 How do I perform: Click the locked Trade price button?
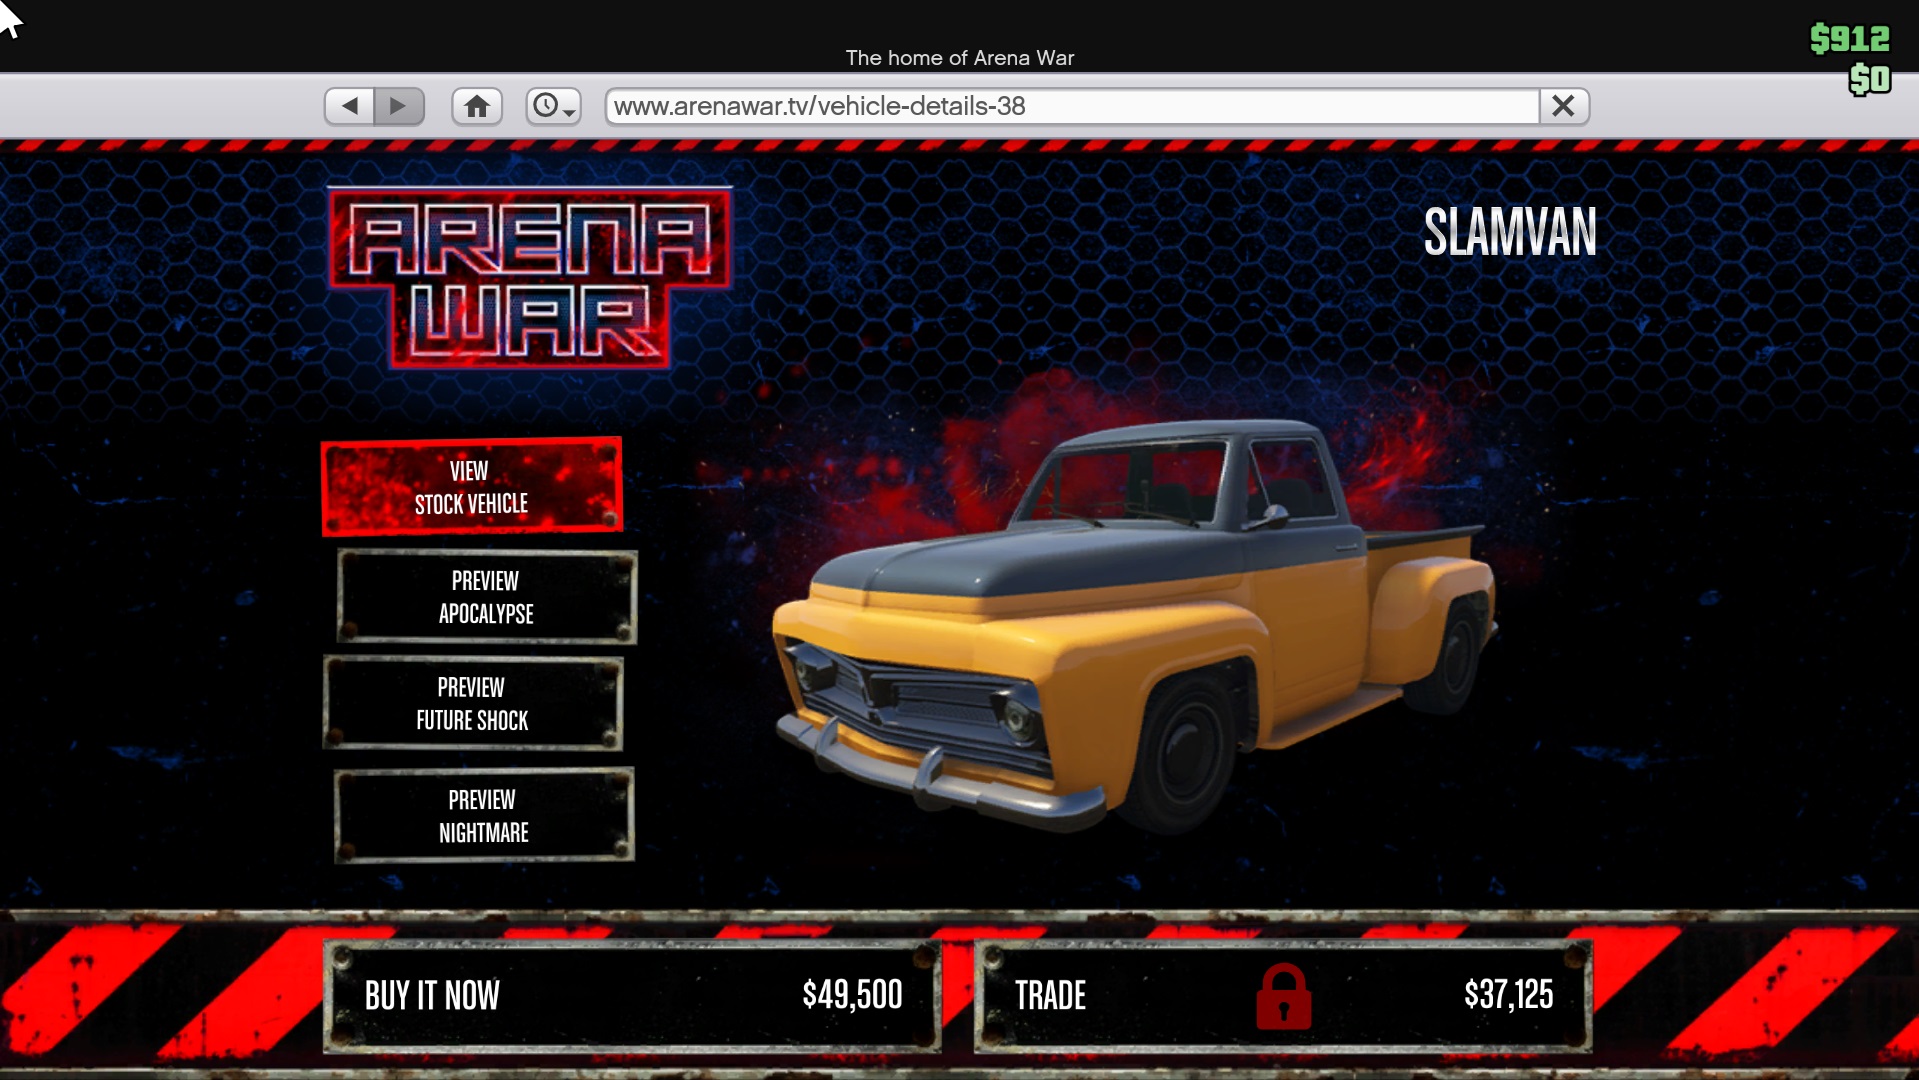click(1283, 996)
